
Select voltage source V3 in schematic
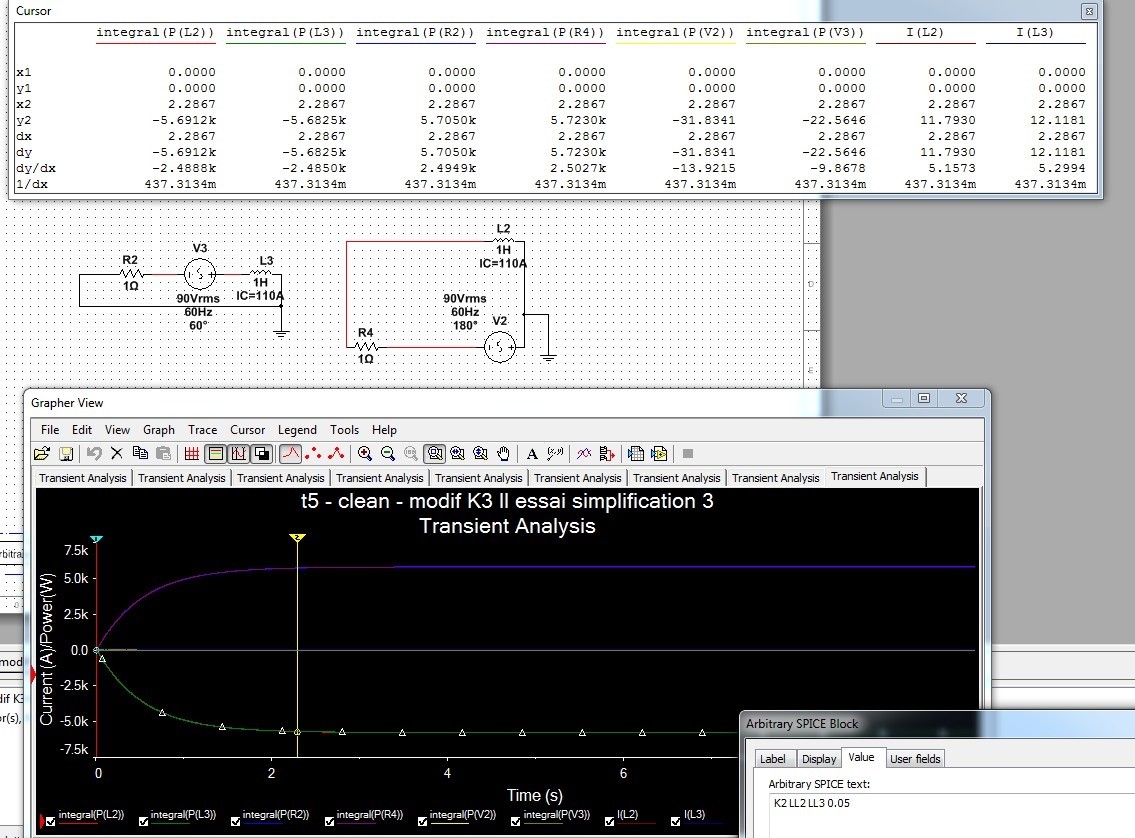click(x=200, y=274)
